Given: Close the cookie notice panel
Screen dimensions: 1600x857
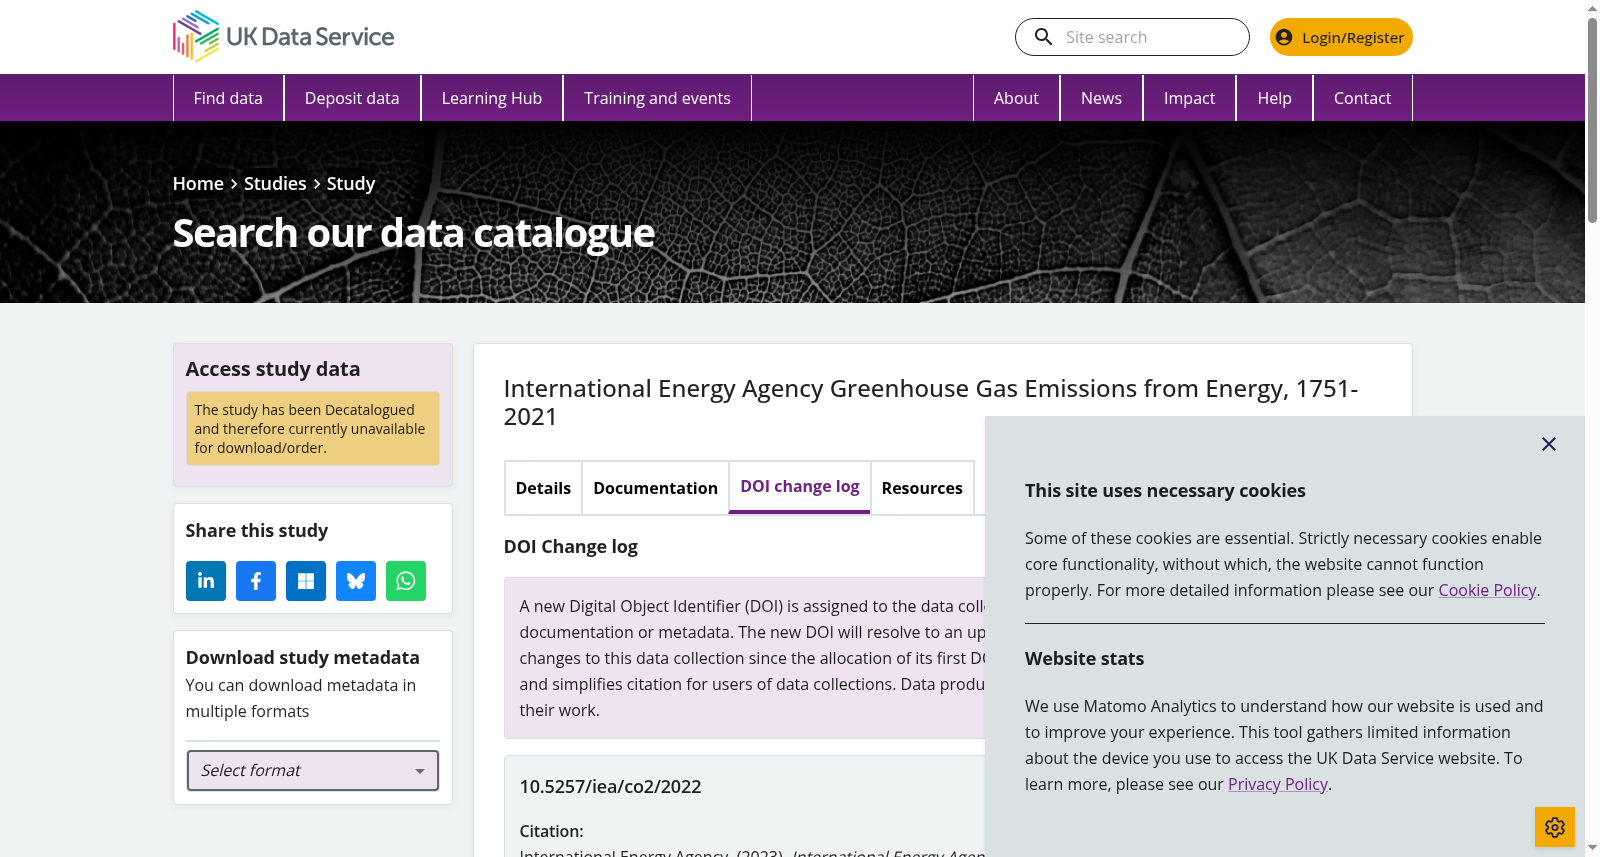Looking at the screenshot, I should pyautogui.click(x=1549, y=444).
